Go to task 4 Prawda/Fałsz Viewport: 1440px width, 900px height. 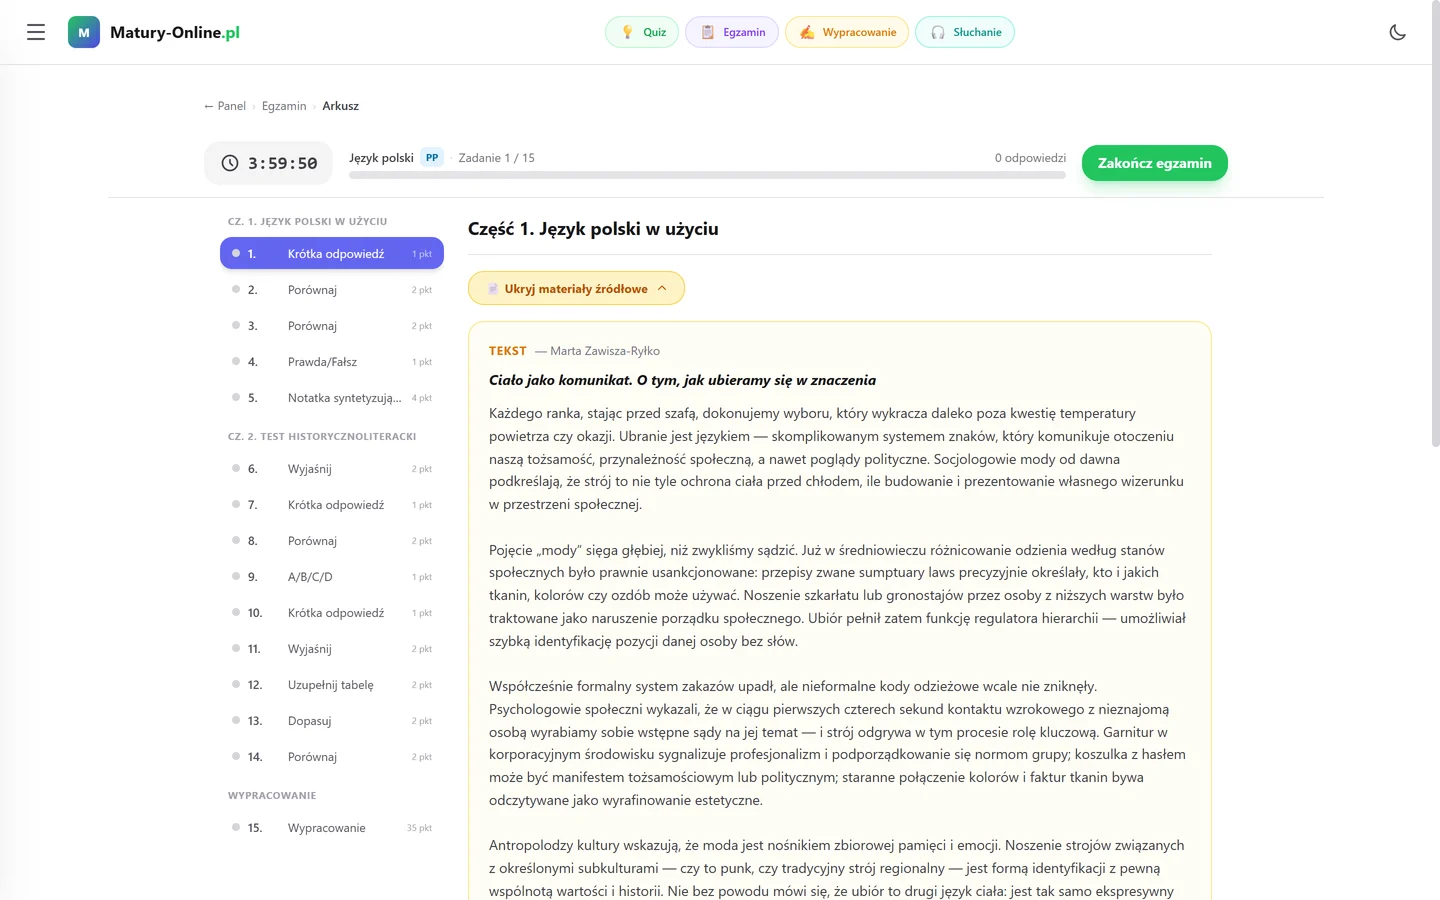[x=332, y=362]
